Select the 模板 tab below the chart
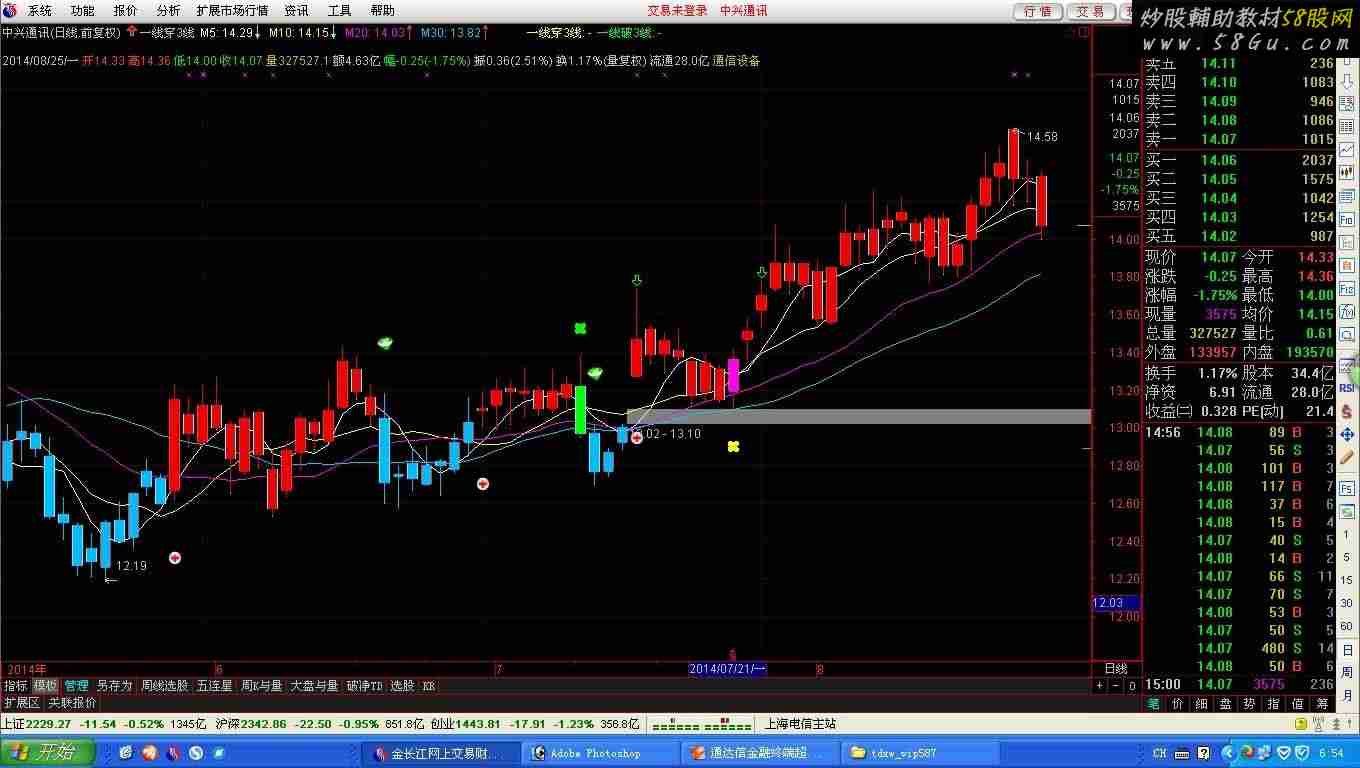 click(45, 686)
